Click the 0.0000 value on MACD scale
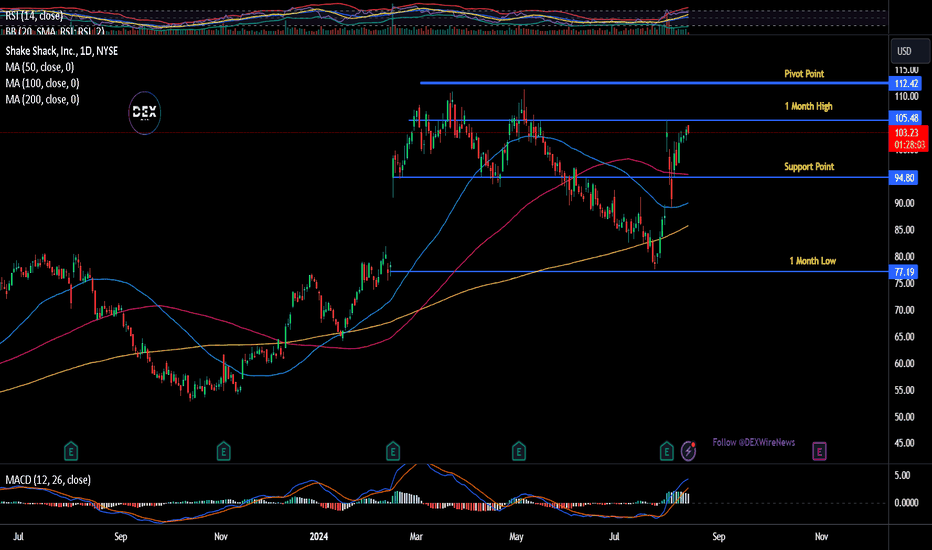 click(906, 503)
